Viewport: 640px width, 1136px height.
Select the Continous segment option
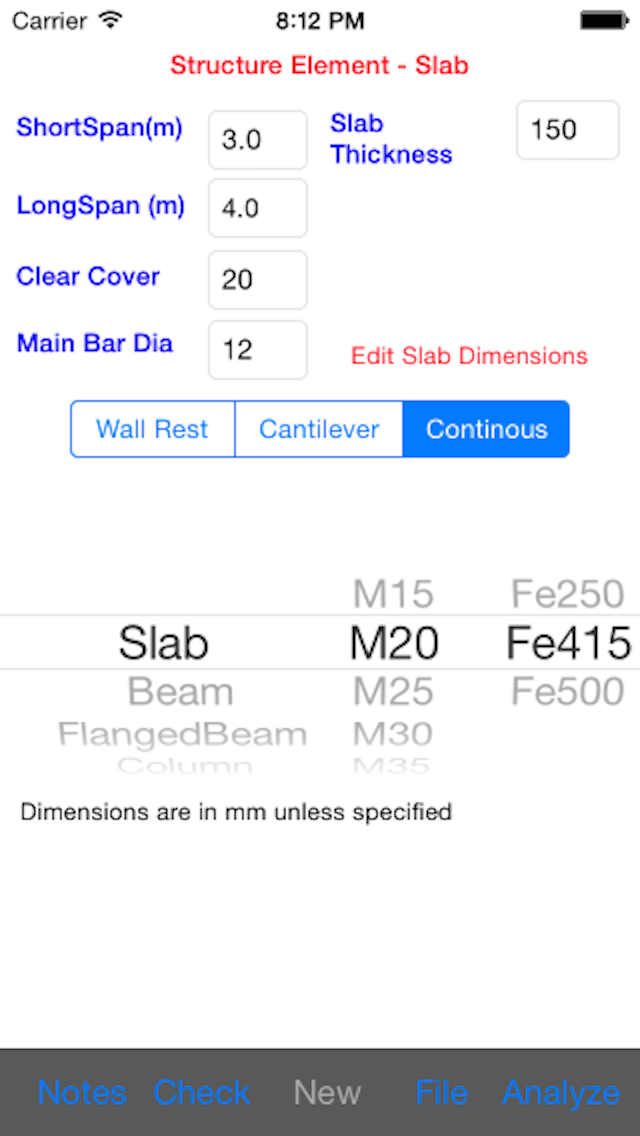486,430
